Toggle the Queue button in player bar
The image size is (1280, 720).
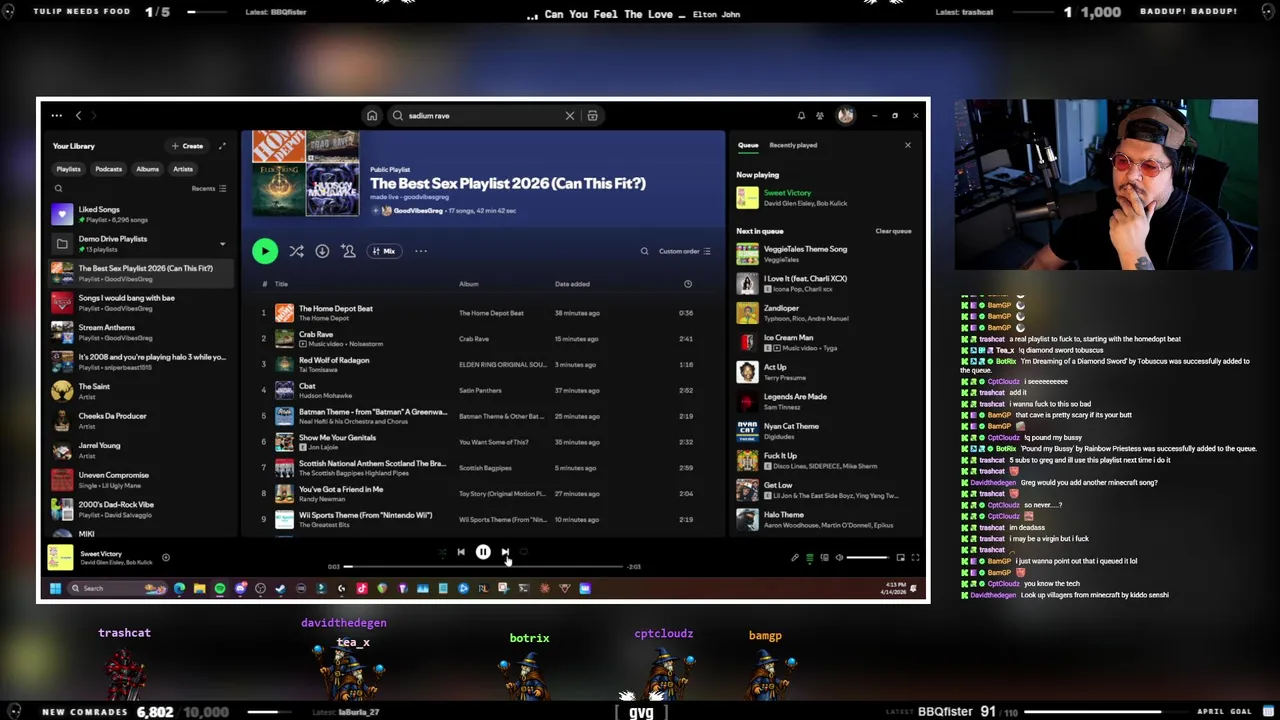click(809, 558)
